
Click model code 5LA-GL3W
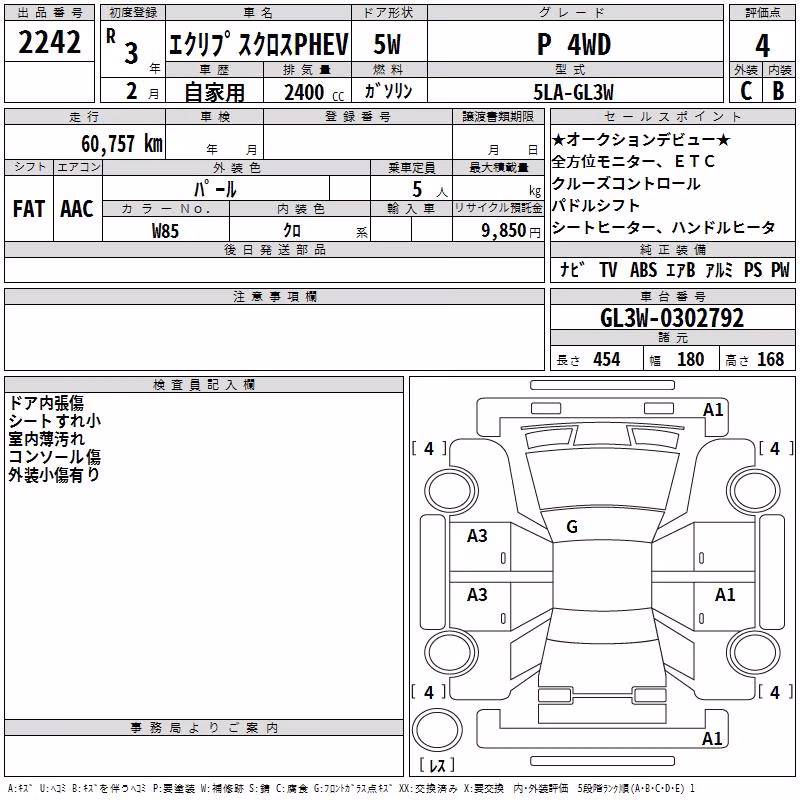573,92
